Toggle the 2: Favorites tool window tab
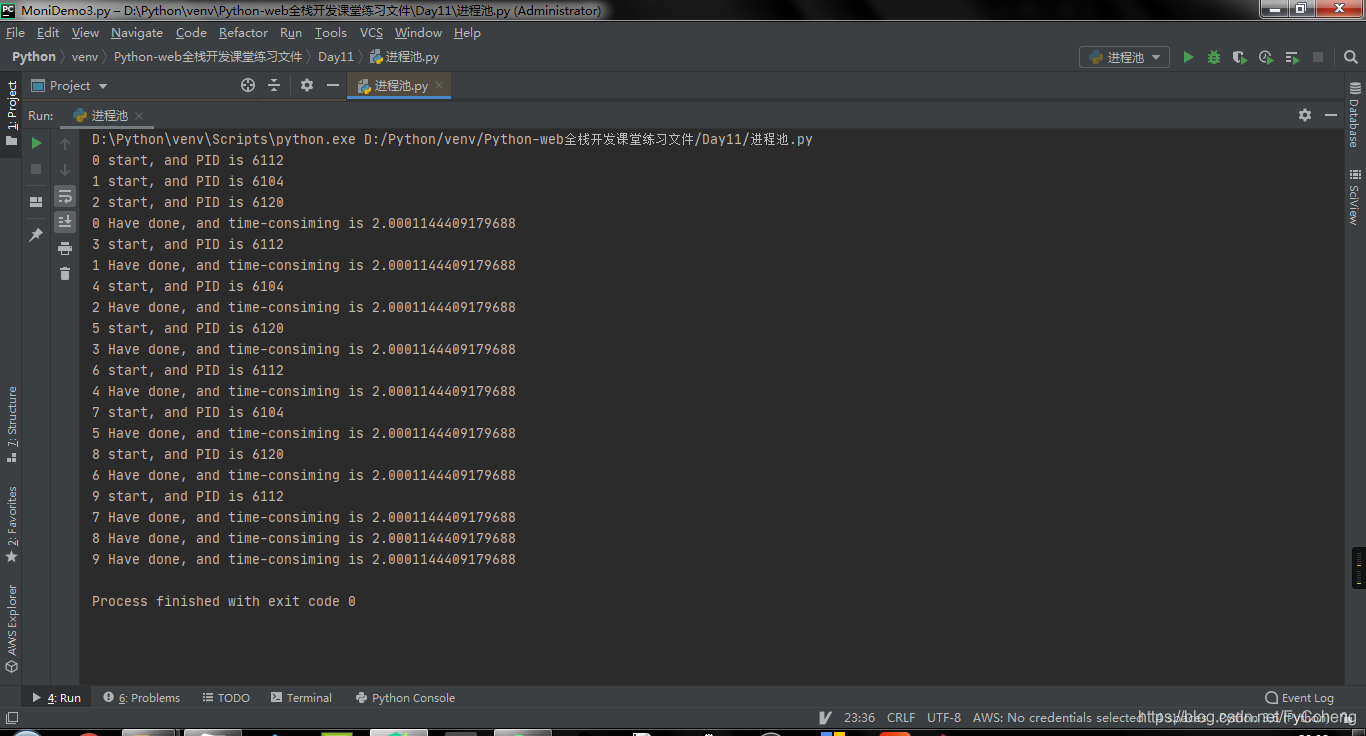The image size is (1366, 736). [12, 524]
